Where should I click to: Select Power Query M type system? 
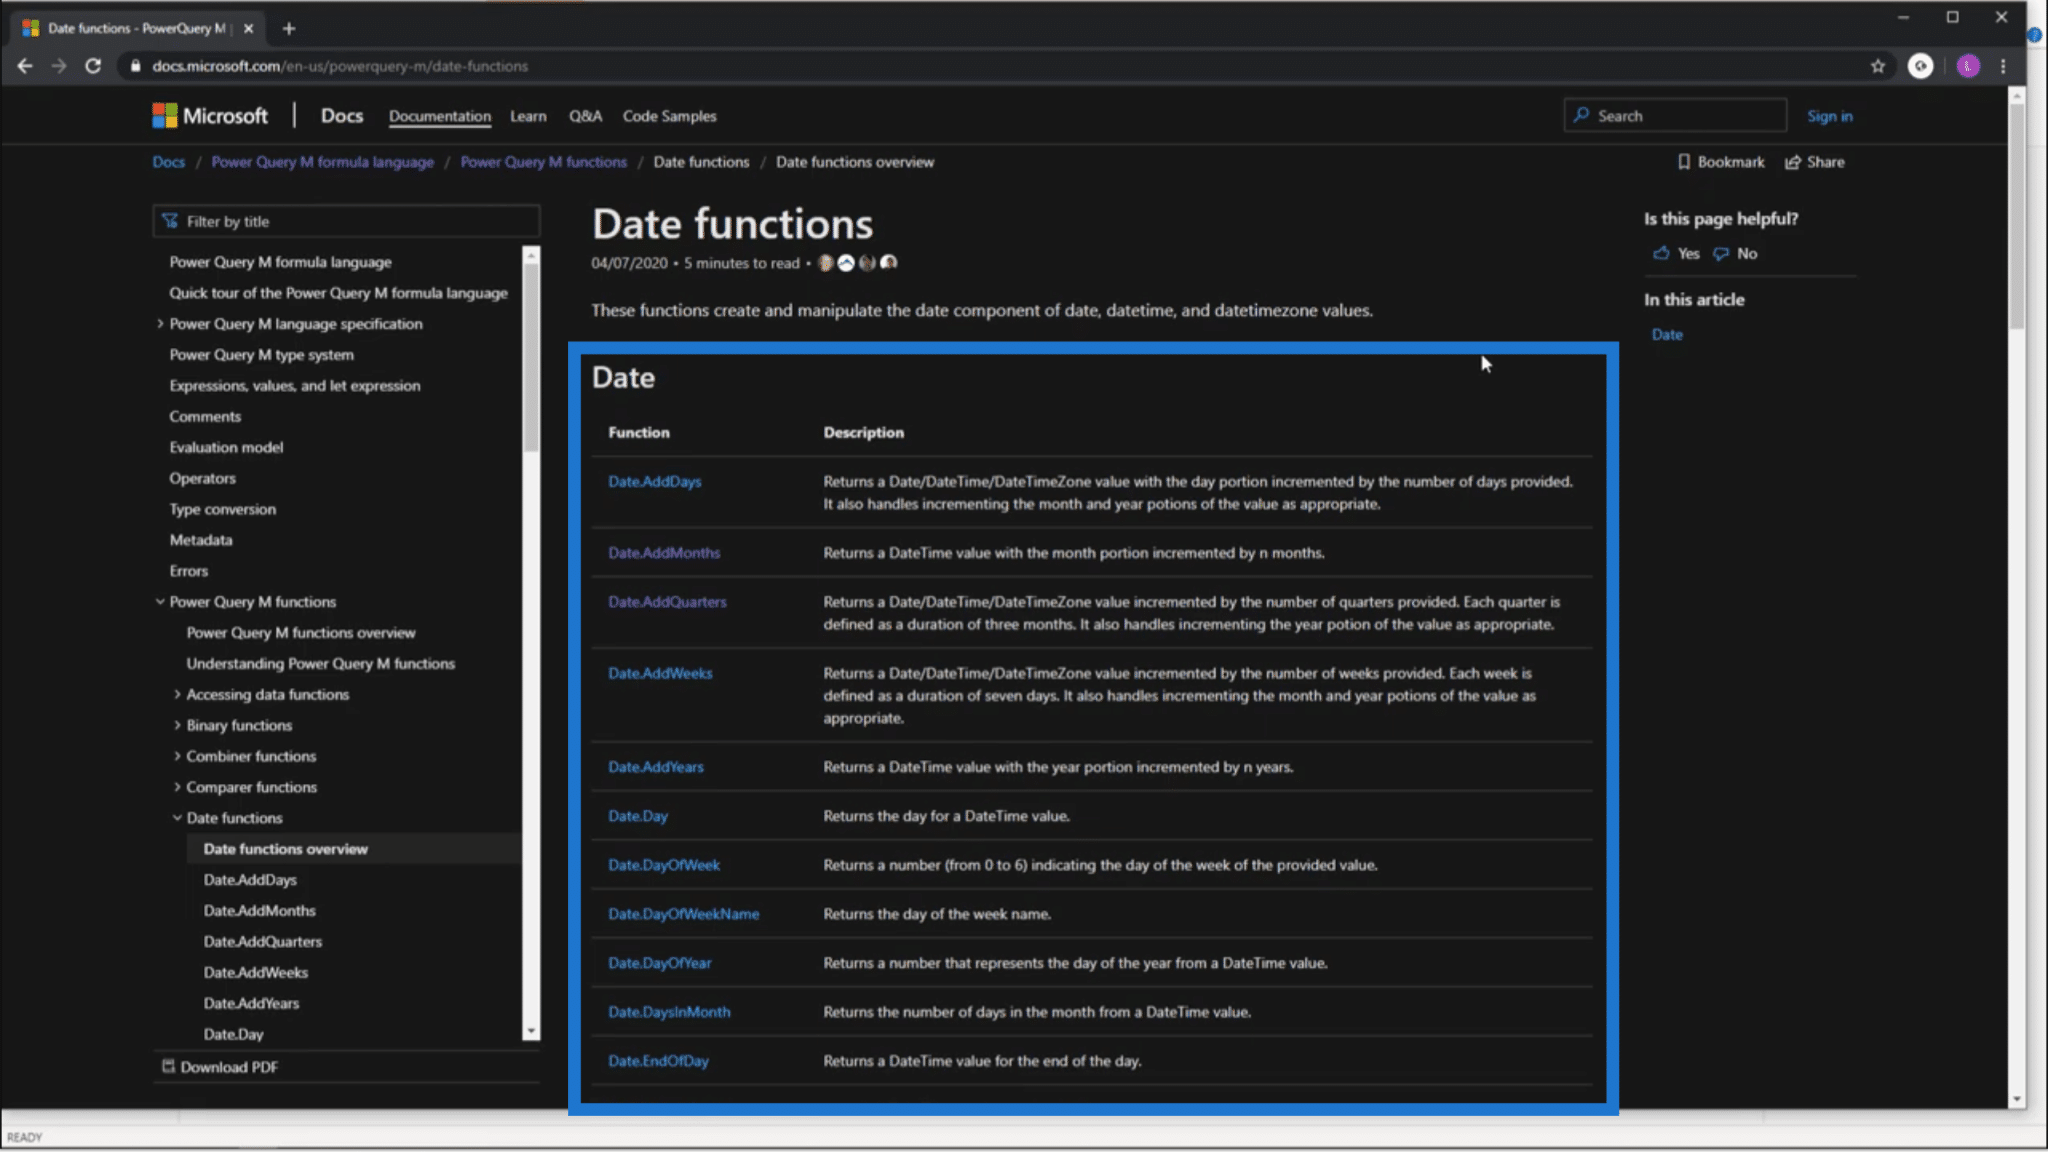(x=261, y=355)
